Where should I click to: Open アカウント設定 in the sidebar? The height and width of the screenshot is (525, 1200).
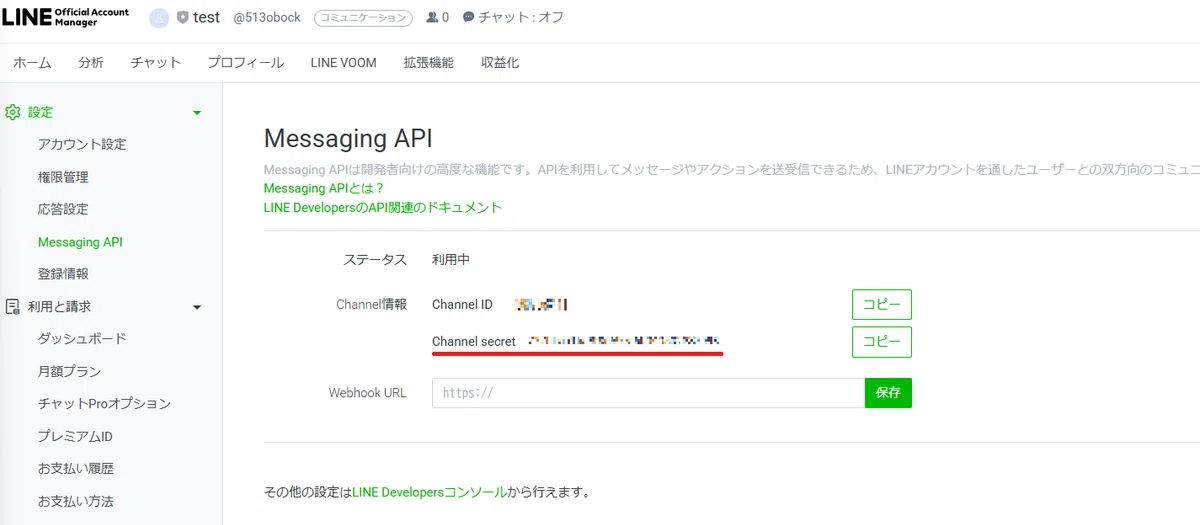point(82,144)
